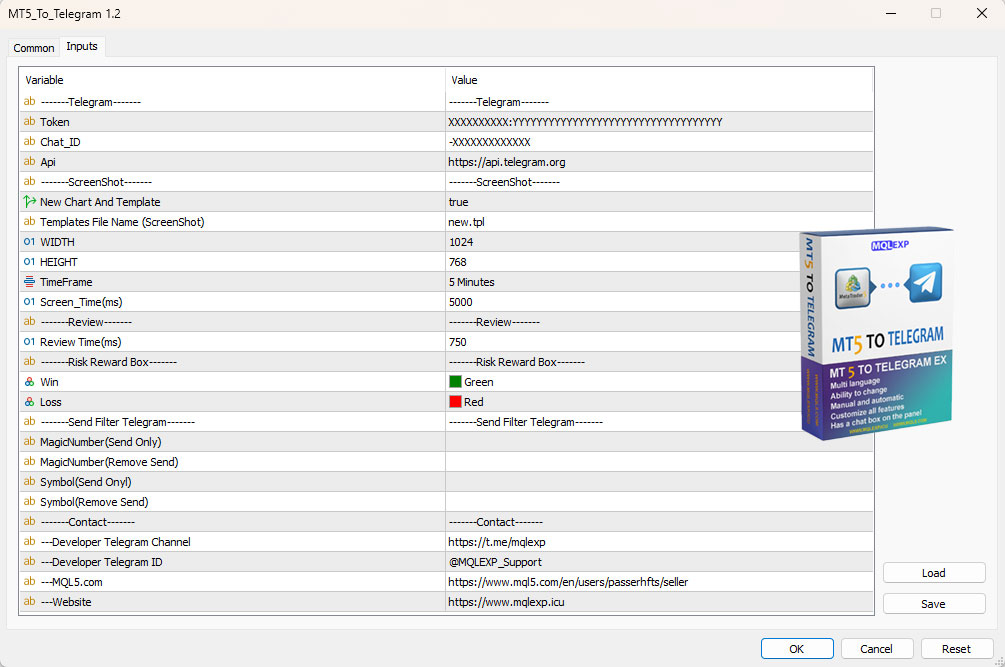Close the MT5_To_Telegram 1.2 window
The width and height of the screenshot is (1005, 667).
tap(982, 13)
